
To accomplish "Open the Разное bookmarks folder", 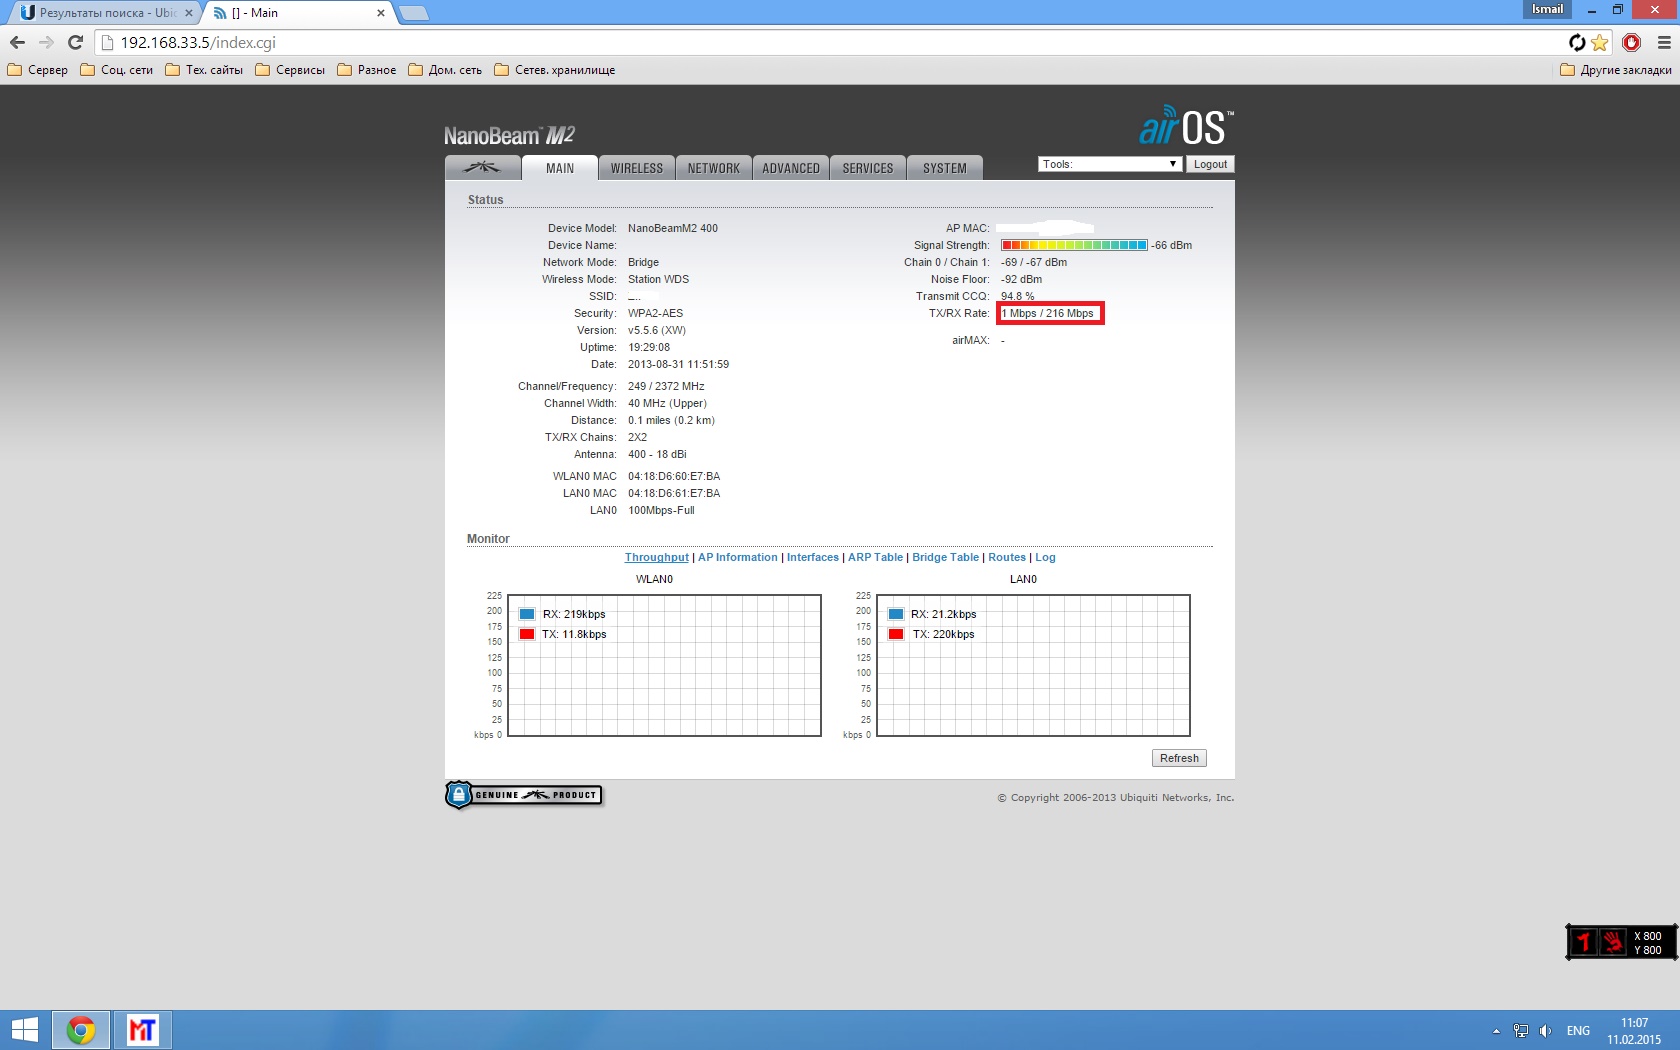I will (x=366, y=70).
